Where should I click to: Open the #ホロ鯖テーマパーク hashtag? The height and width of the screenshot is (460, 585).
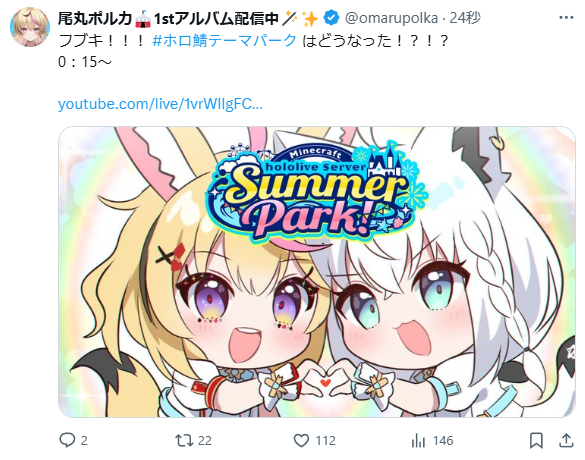point(224,40)
